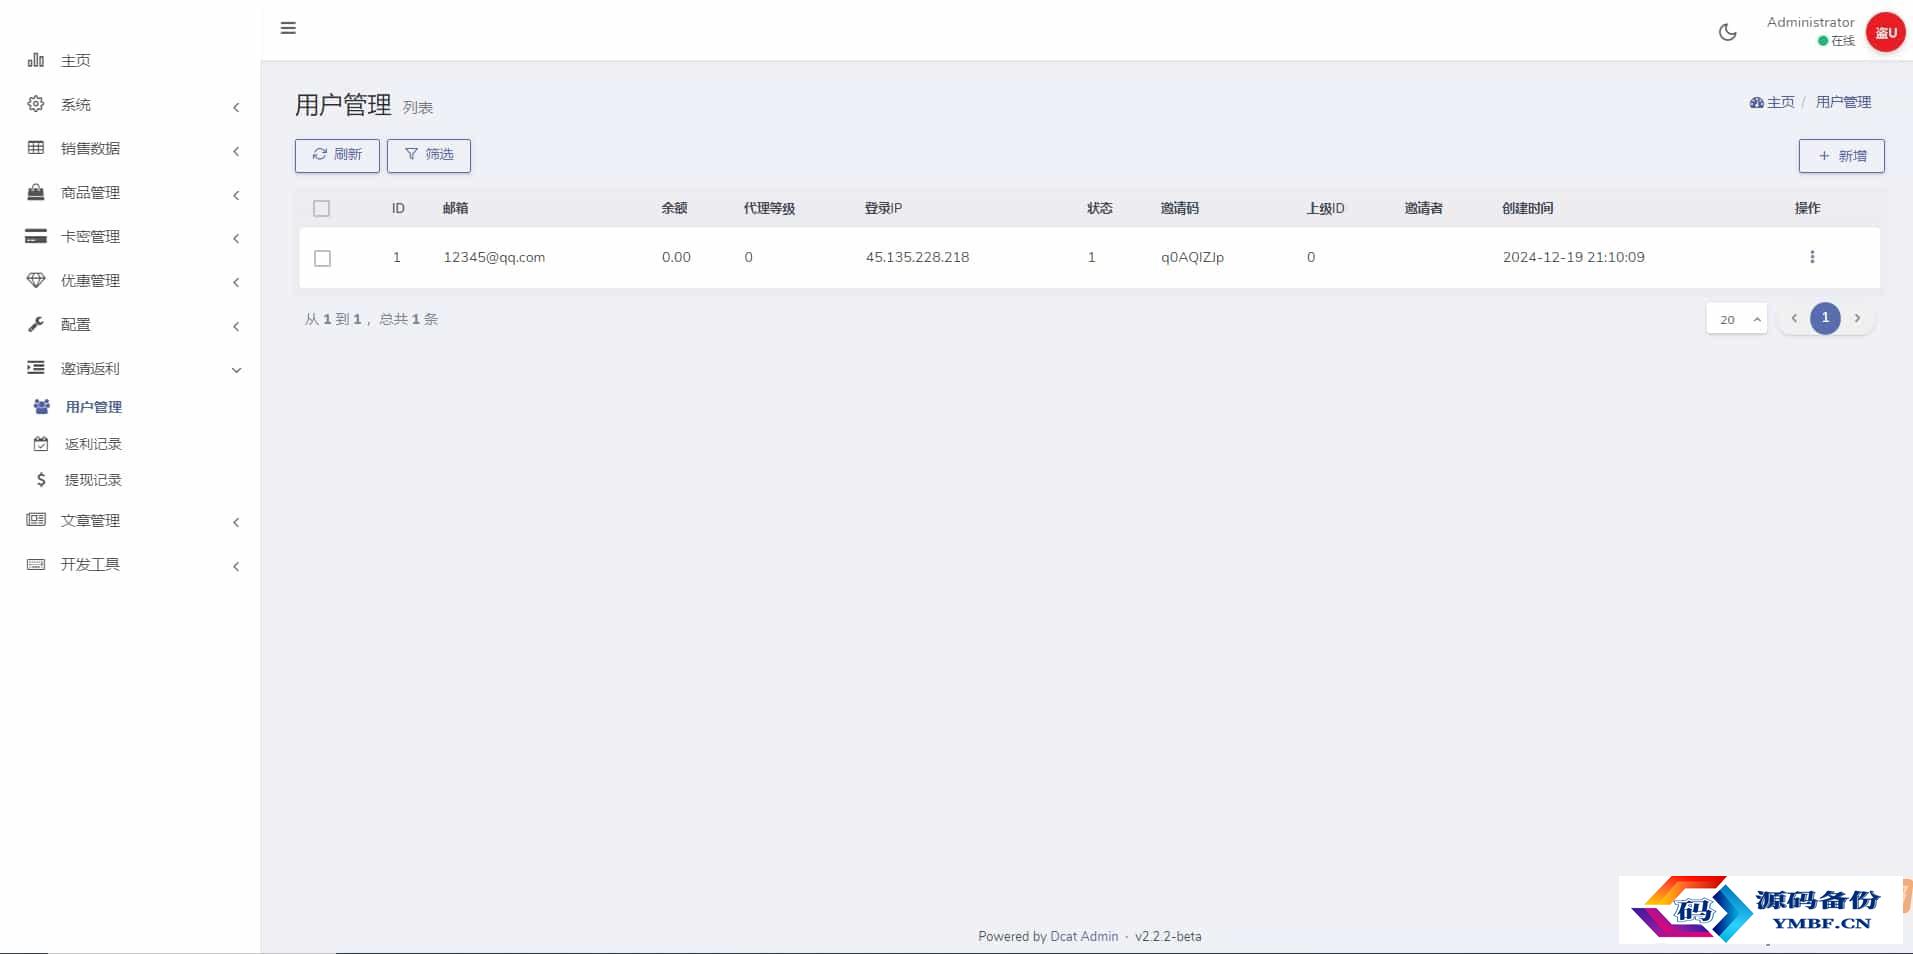The width and height of the screenshot is (1913, 954).
Task: Expand the 开发工具 menu chevron
Action: coord(236,566)
